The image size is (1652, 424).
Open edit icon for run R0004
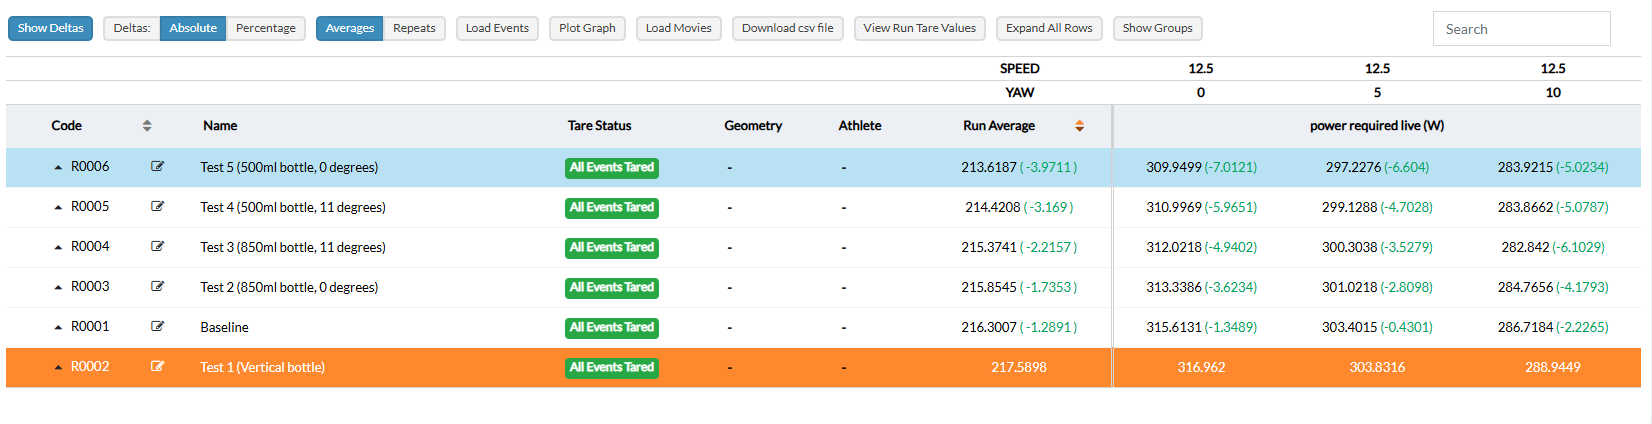(x=157, y=247)
